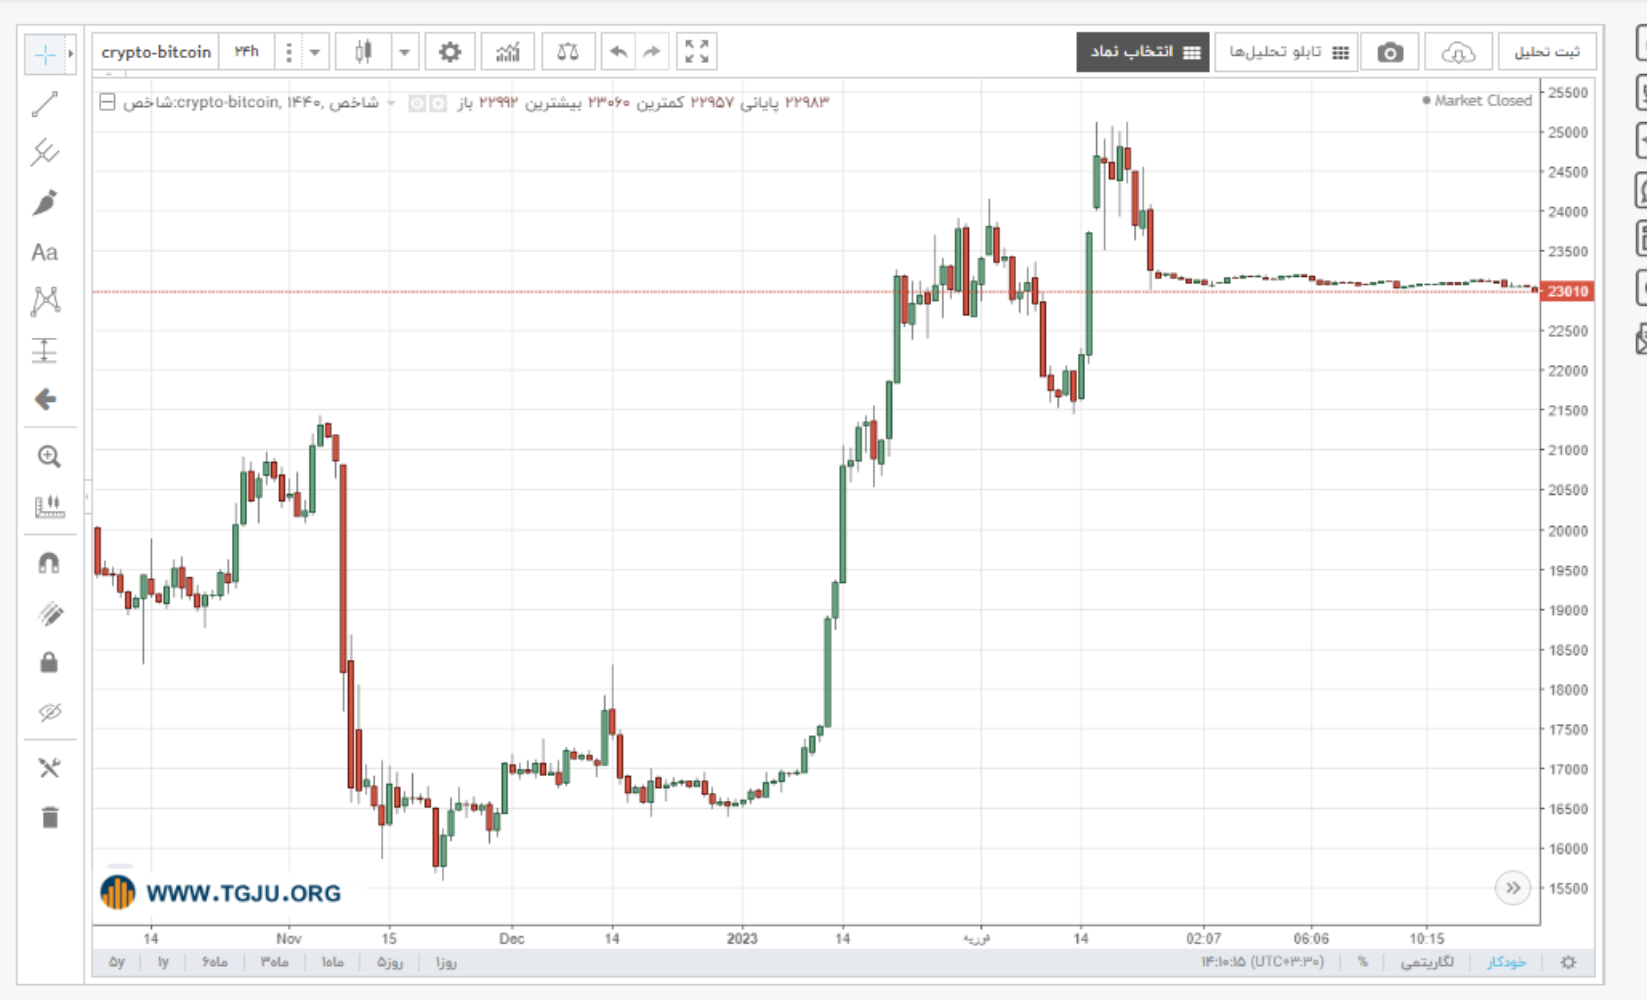Screen dimensions: 1647x1000
Task: Select the ۳ماه time range
Action: [274, 962]
